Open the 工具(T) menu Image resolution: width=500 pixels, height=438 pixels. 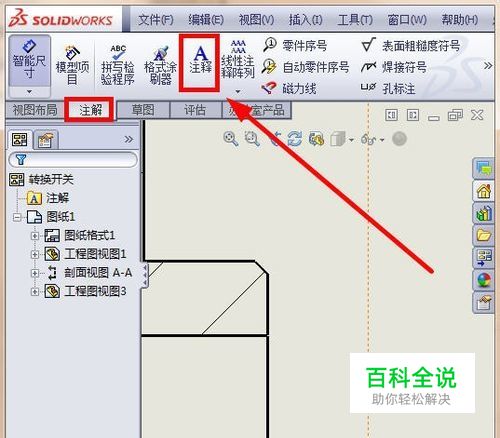click(355, 20)
